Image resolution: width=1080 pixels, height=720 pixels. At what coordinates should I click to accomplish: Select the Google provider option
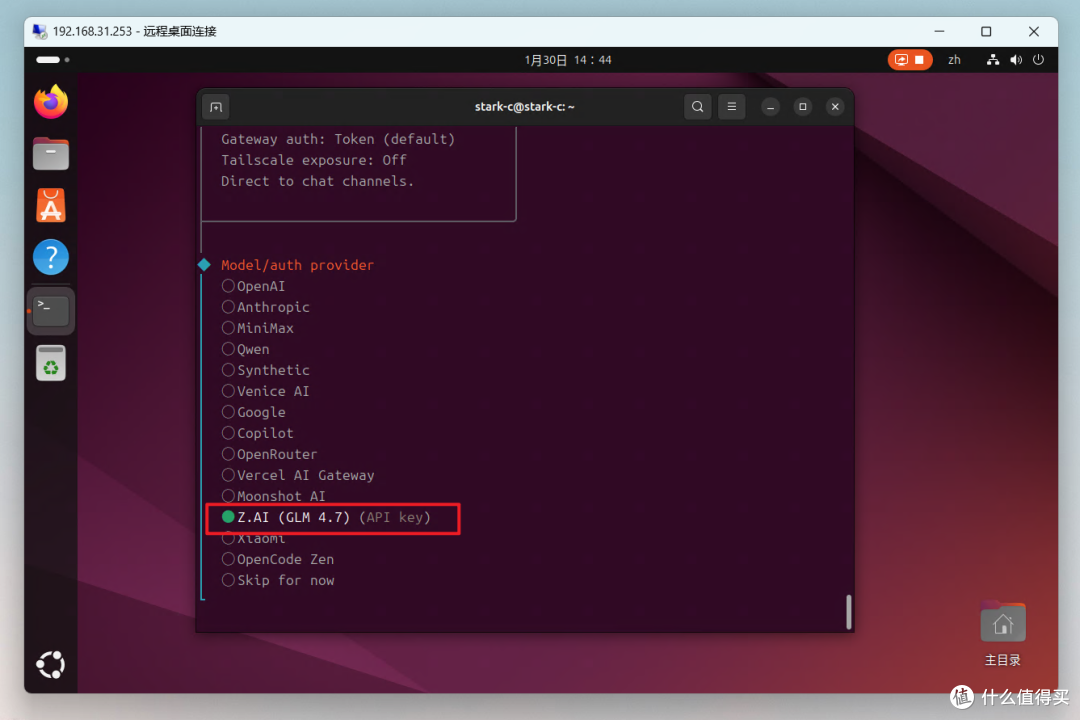coord(253,412)
